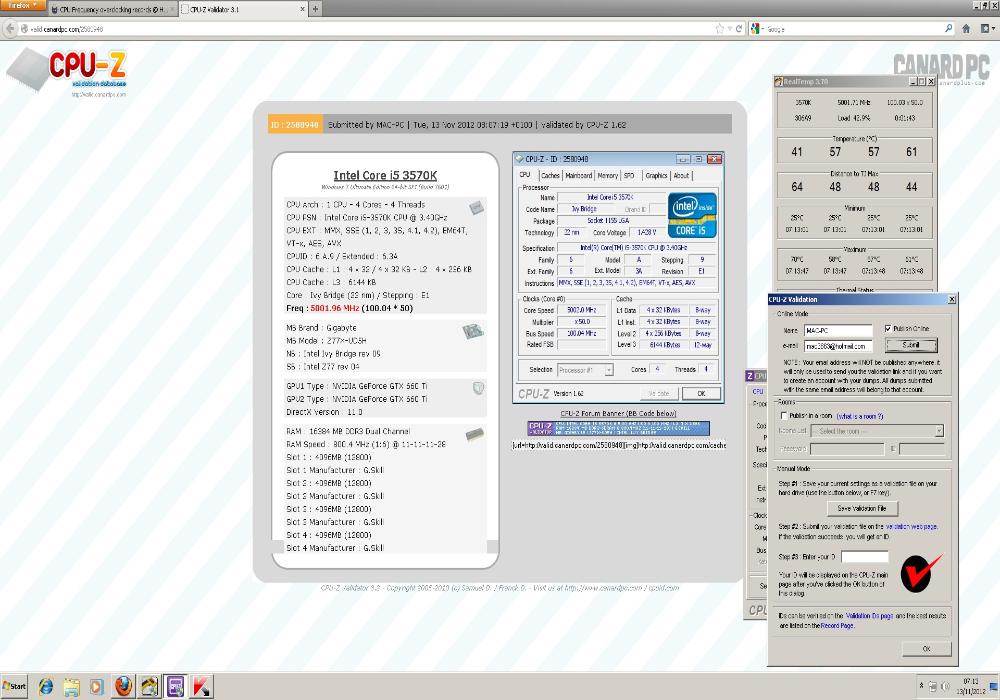The width and height of the screenshot is (1000, 700).
Task: Click the Submit button in Validation dialog
Action: click(x=911, y=345)
